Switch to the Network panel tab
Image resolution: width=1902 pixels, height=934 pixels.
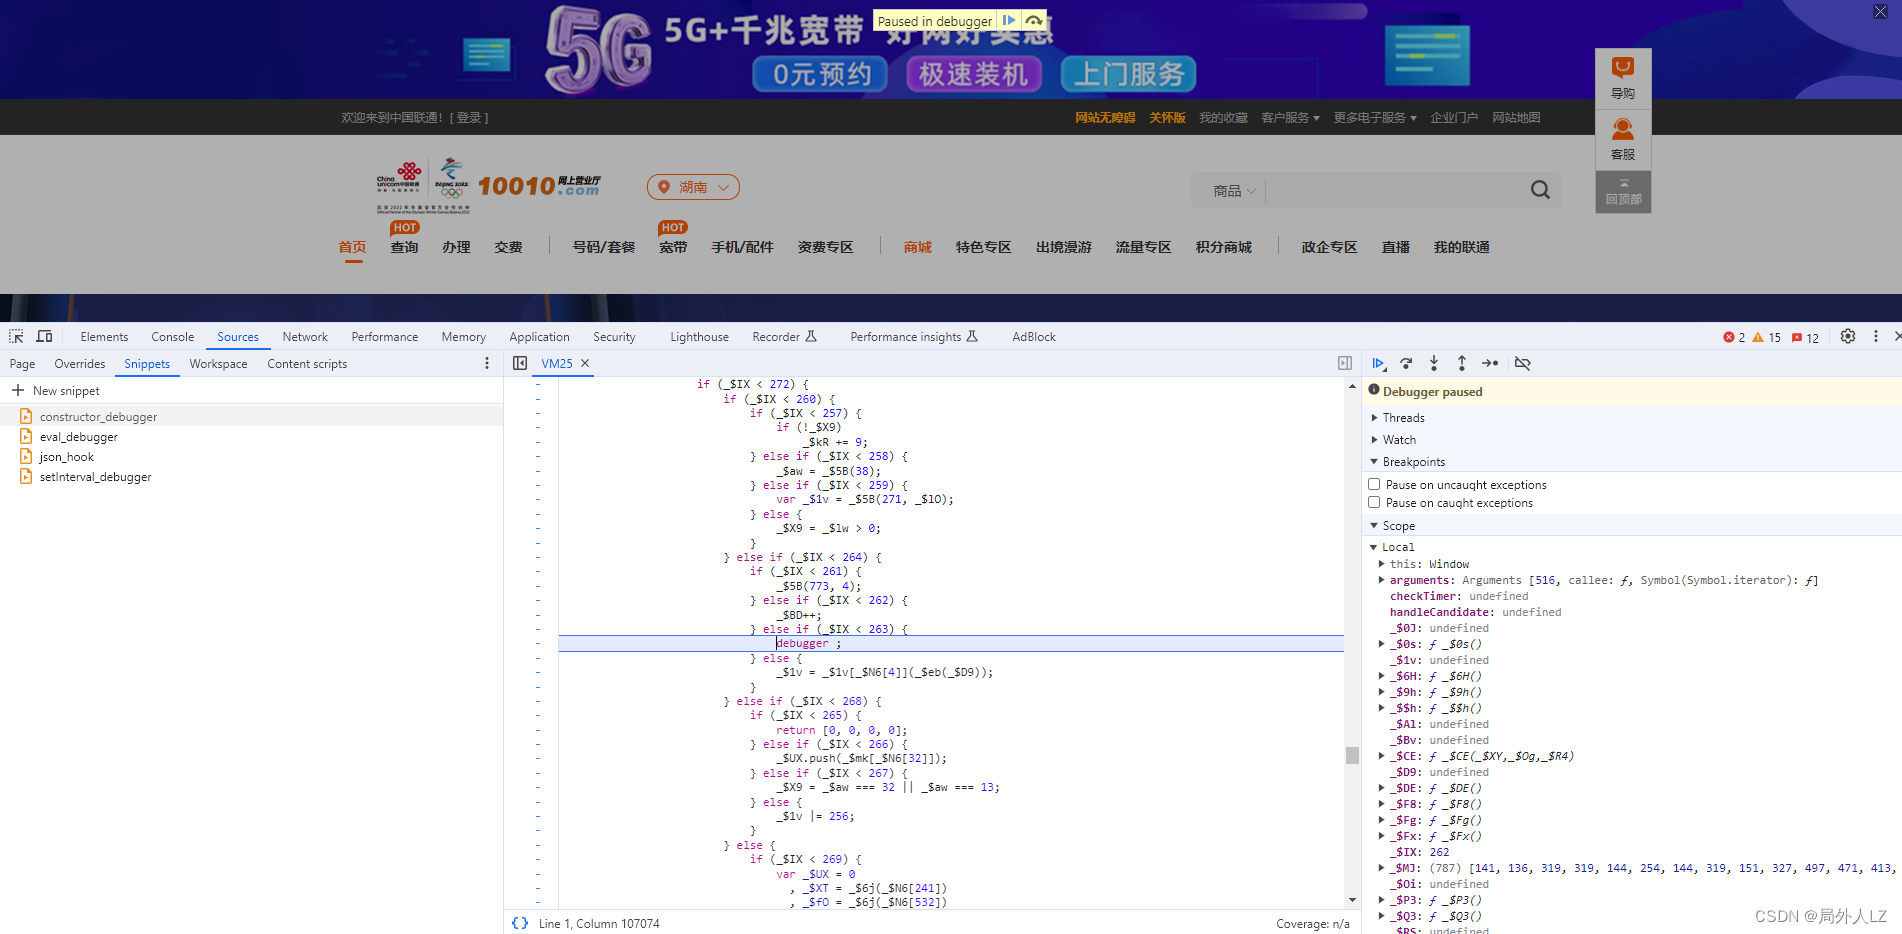pyautogui.click(x=305, y=337)
